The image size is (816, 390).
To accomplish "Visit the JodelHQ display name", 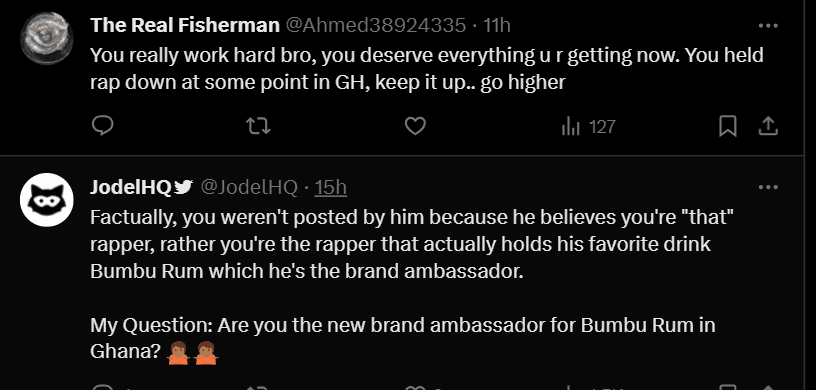I will tap(131, 187).
